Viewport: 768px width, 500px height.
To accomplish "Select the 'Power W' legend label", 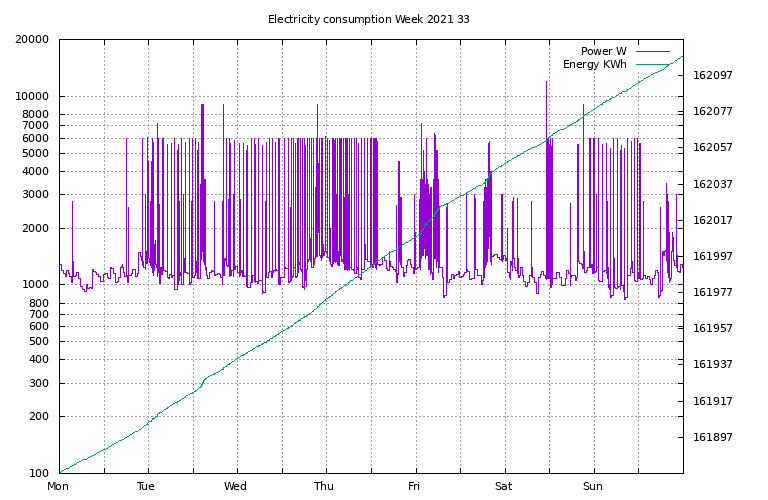I will (x=603, y=51).
